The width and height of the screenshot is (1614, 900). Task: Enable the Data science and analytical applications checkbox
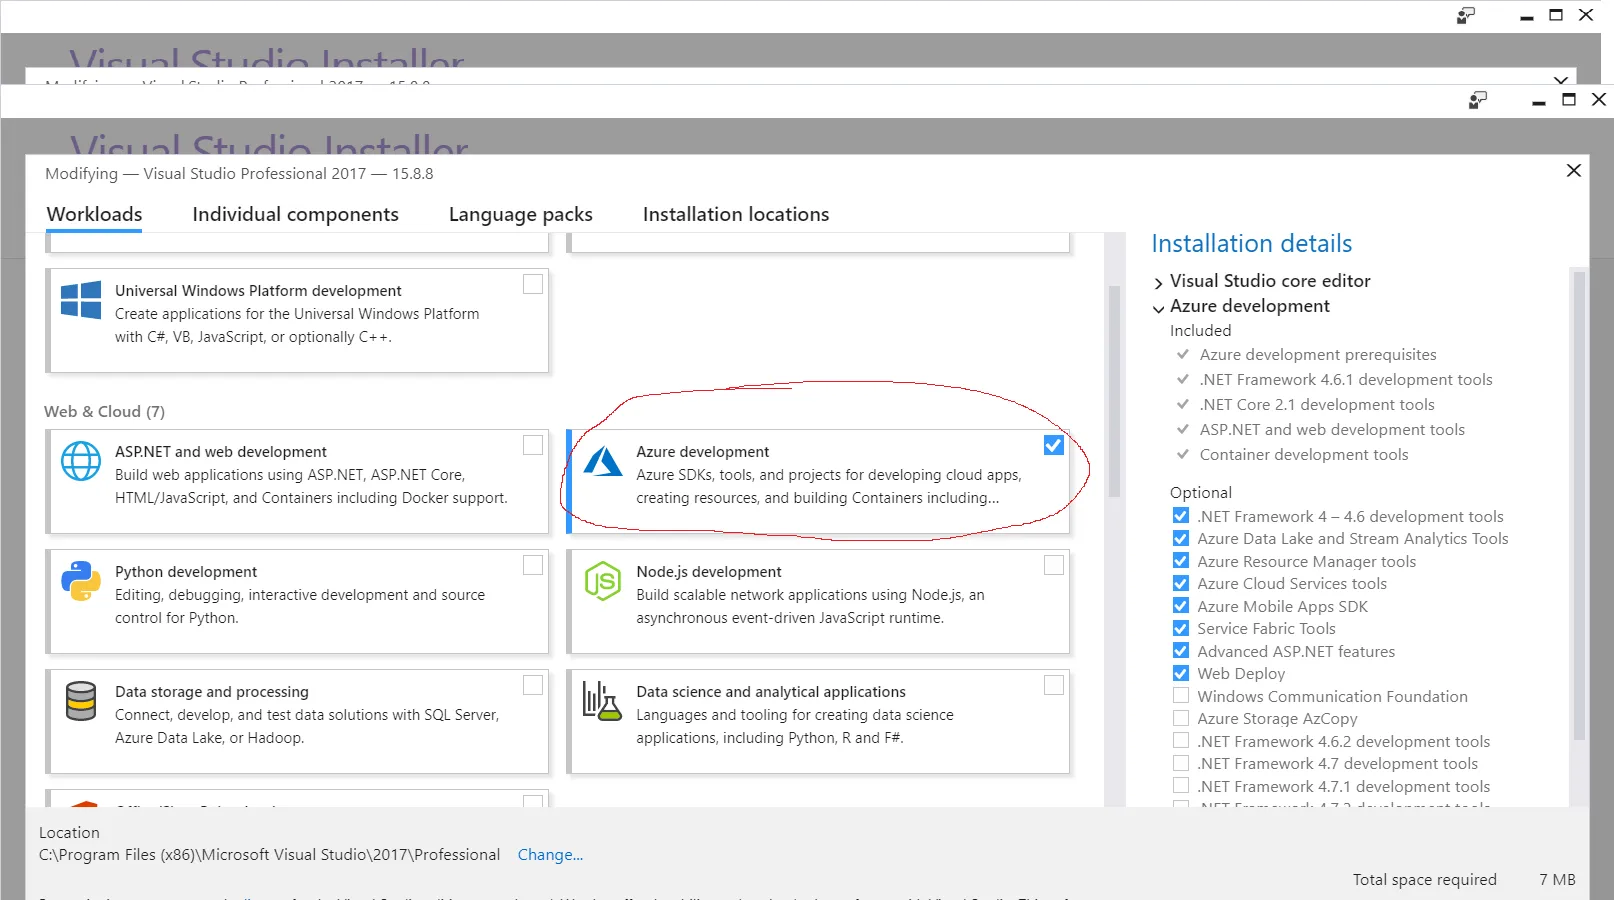pos(1054,685)
